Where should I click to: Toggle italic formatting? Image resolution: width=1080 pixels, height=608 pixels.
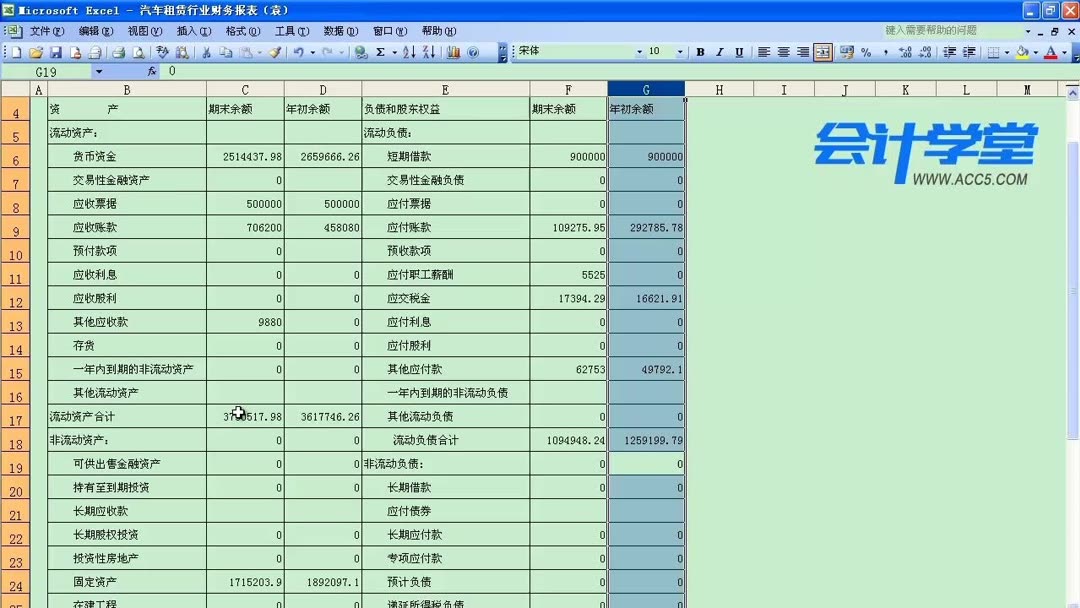click(x=718, y=52)
